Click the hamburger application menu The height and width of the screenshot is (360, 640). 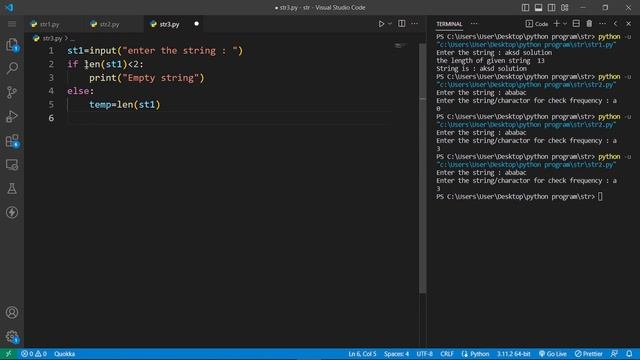[12, 24]
